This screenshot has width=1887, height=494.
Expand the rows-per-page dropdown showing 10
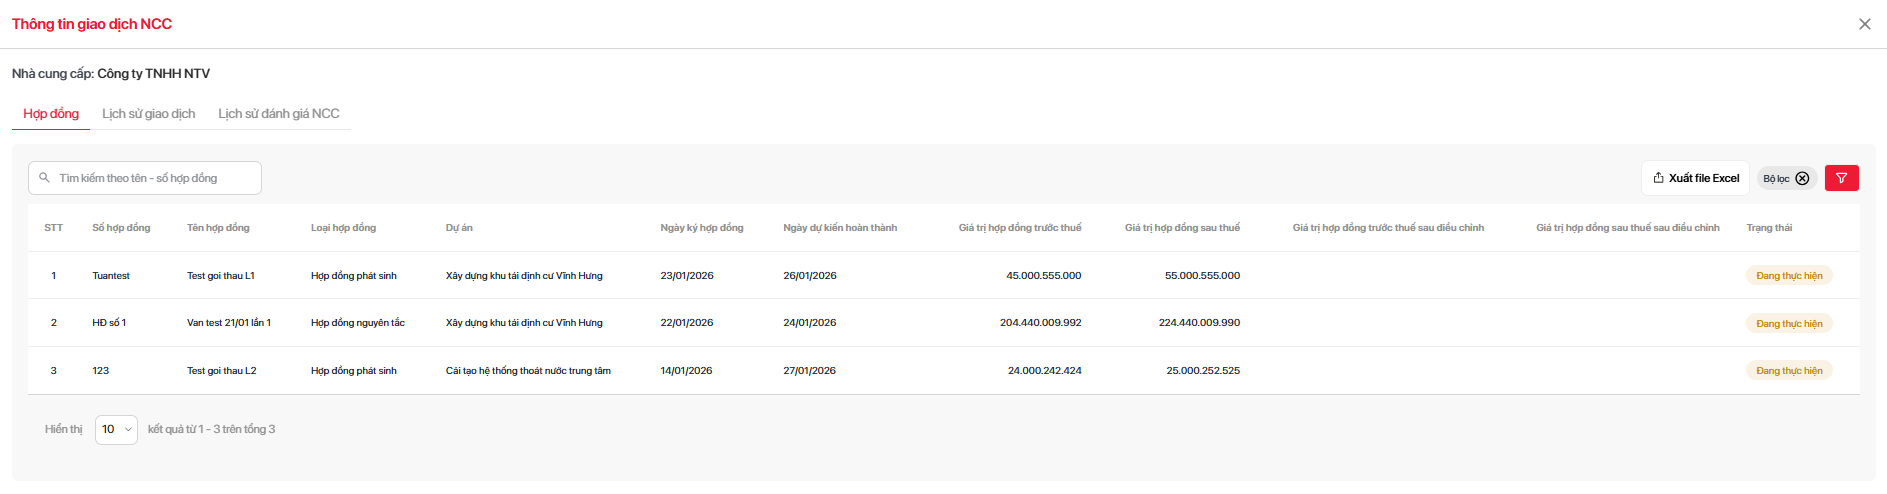[116, 430]
